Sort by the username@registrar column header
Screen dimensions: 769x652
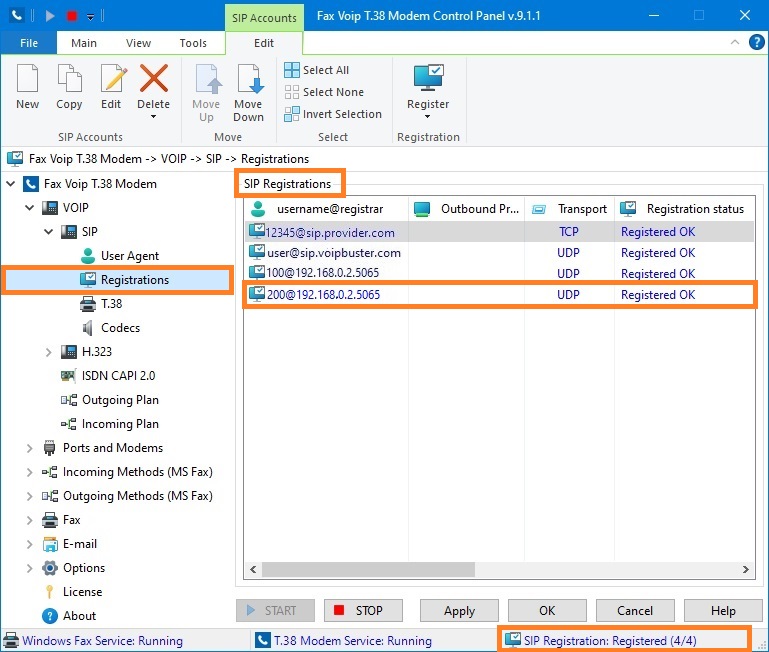(326, 209)
